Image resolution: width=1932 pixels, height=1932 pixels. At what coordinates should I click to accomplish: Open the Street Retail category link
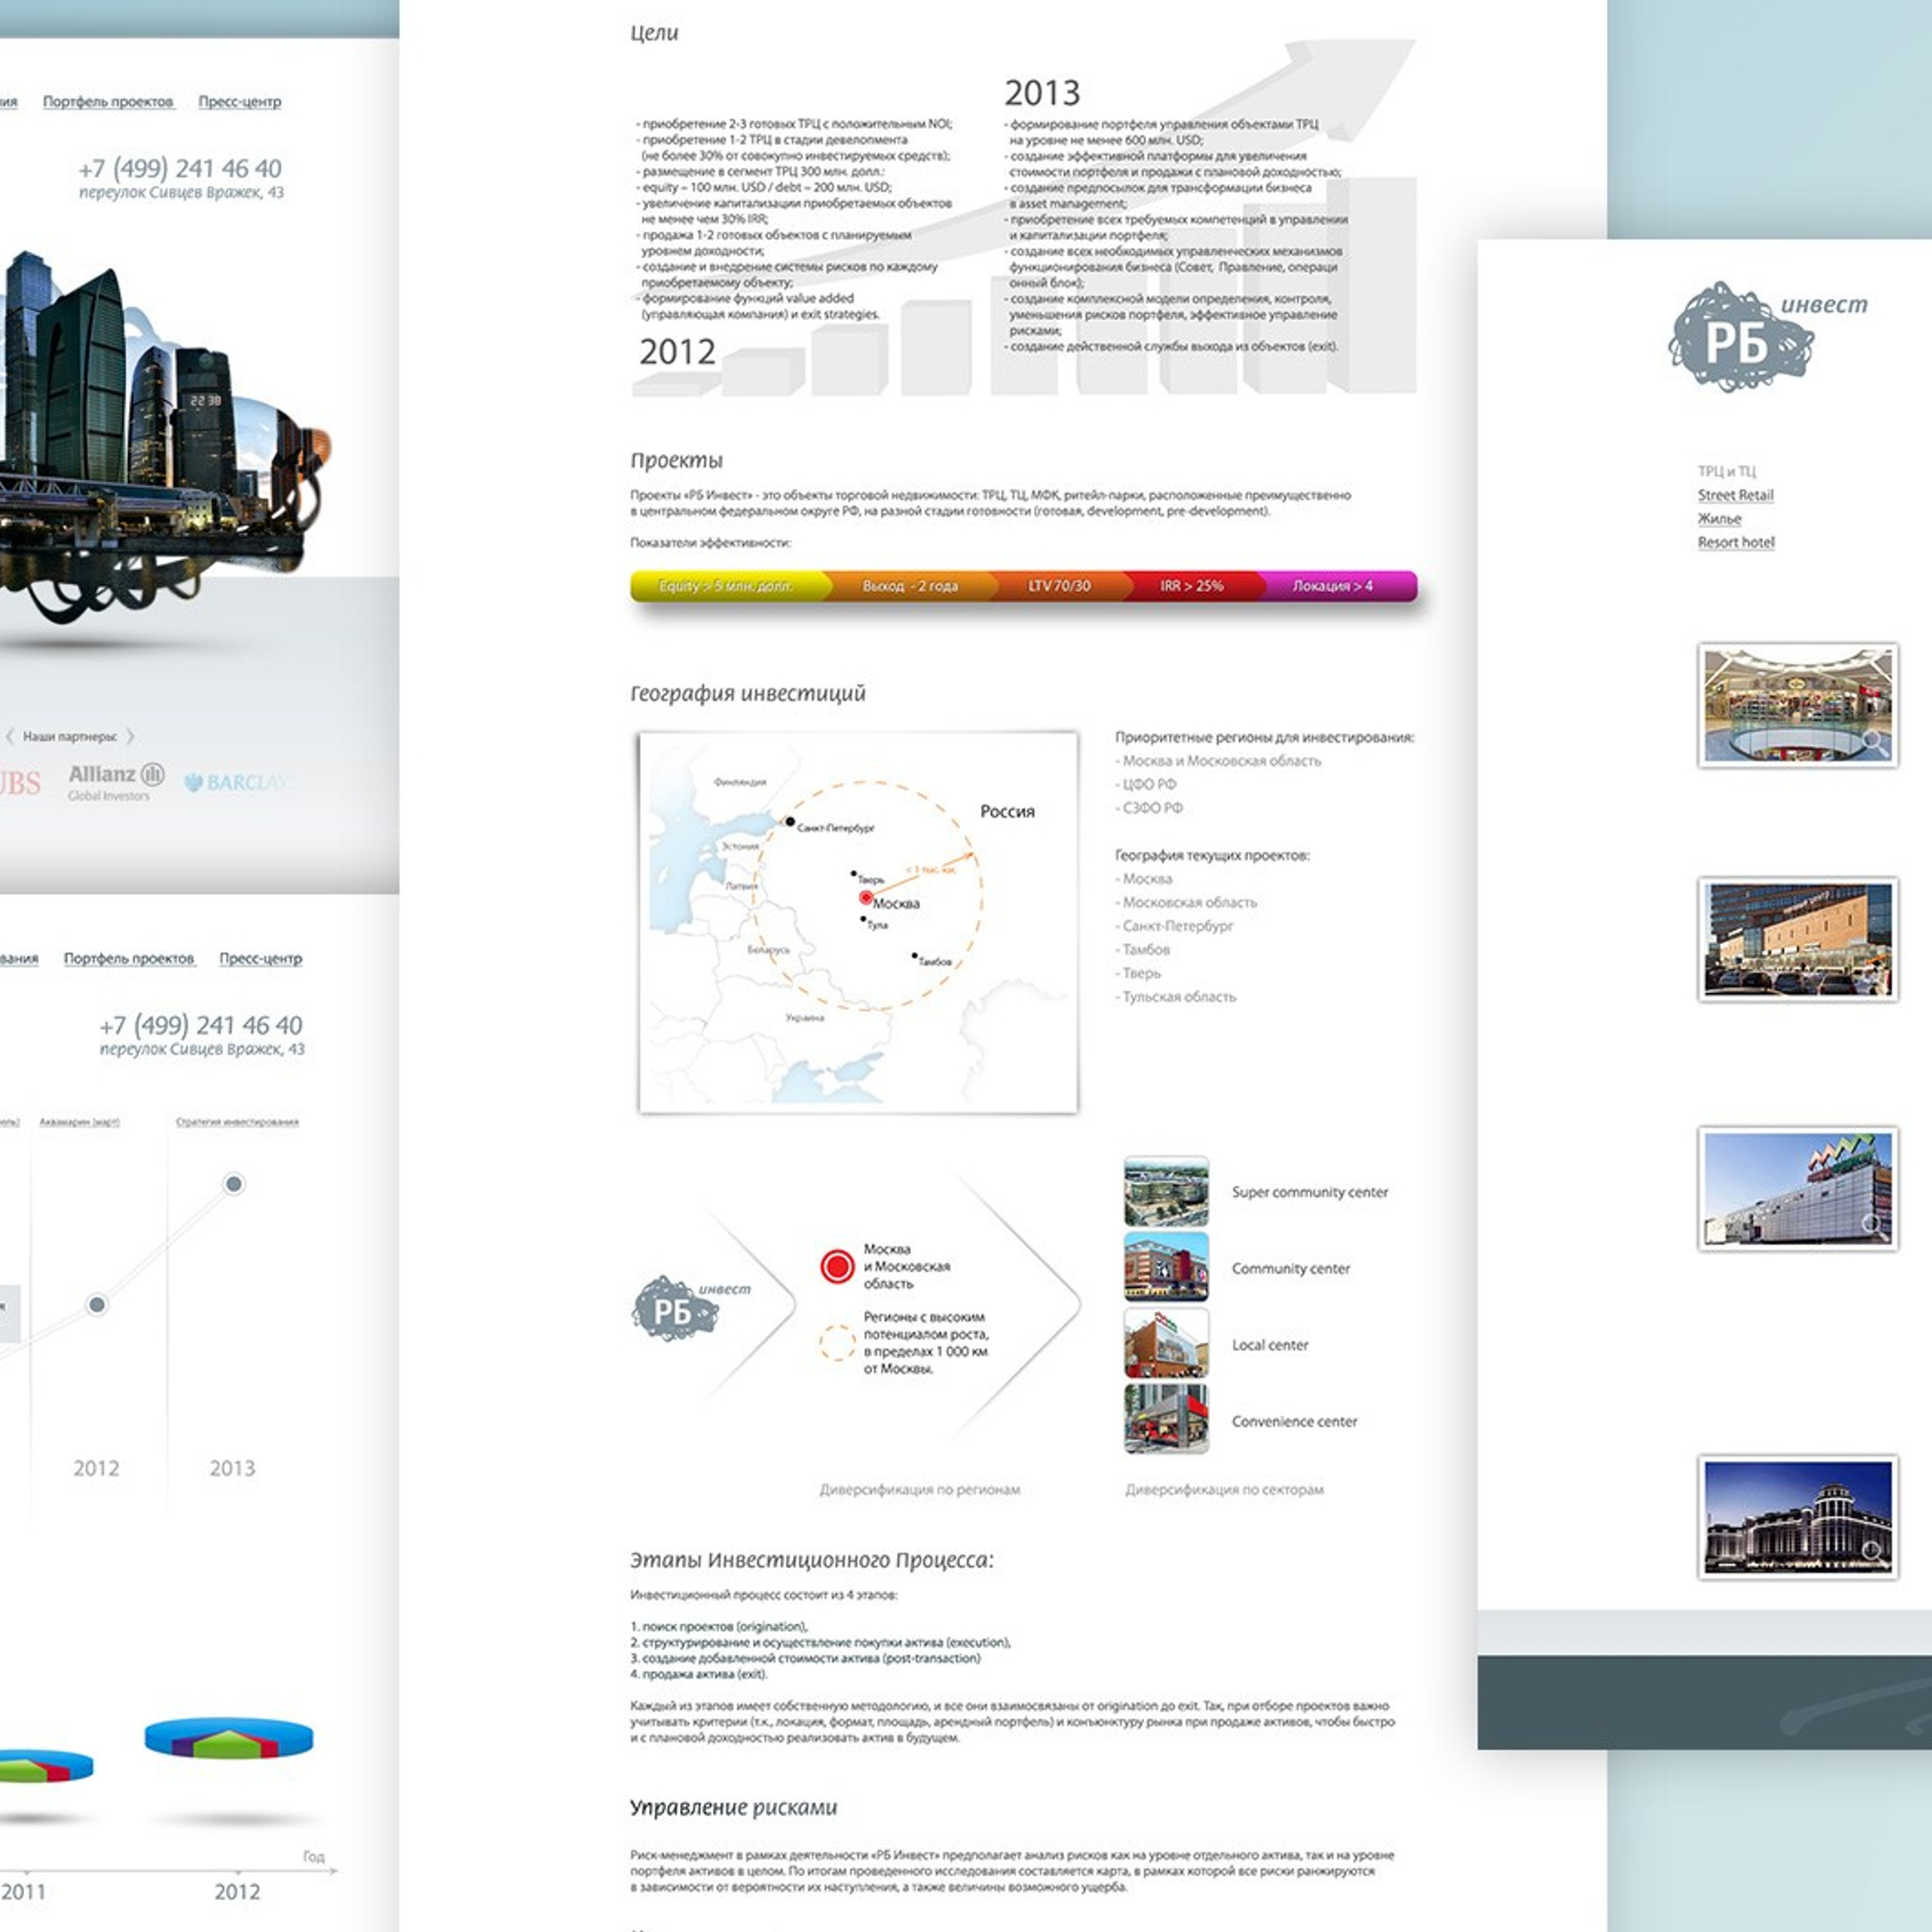[1735, 495]
